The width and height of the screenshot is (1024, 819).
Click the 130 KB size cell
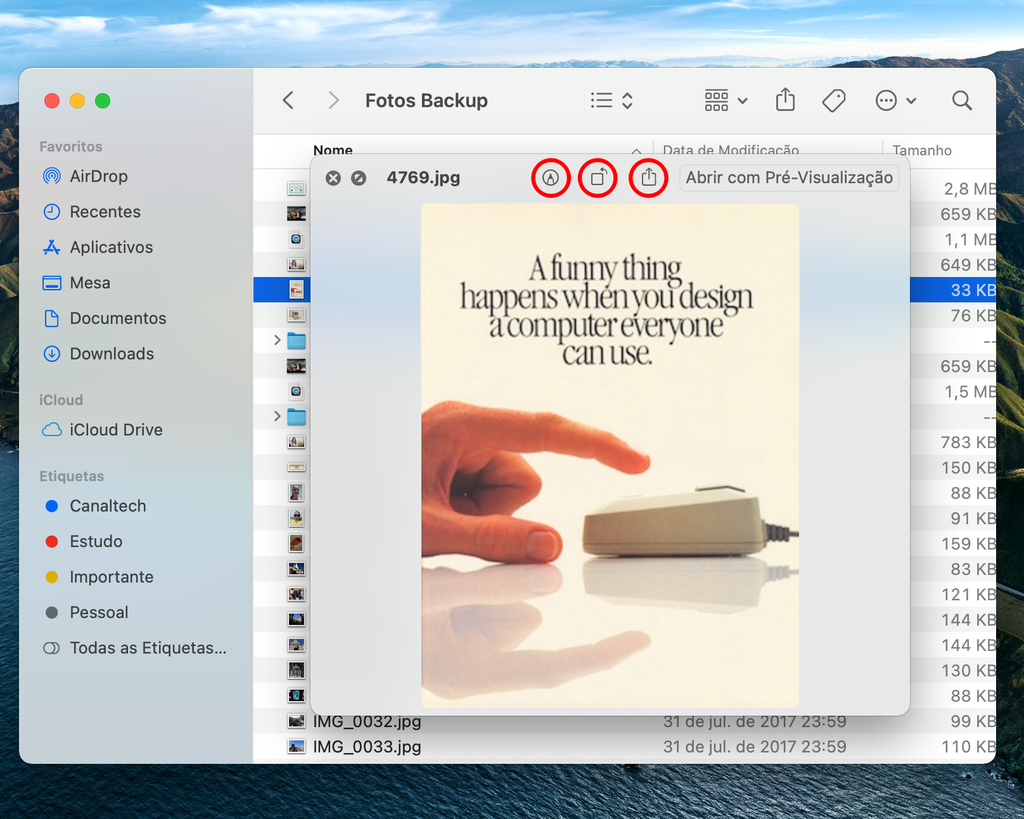(x=968, y=671)
